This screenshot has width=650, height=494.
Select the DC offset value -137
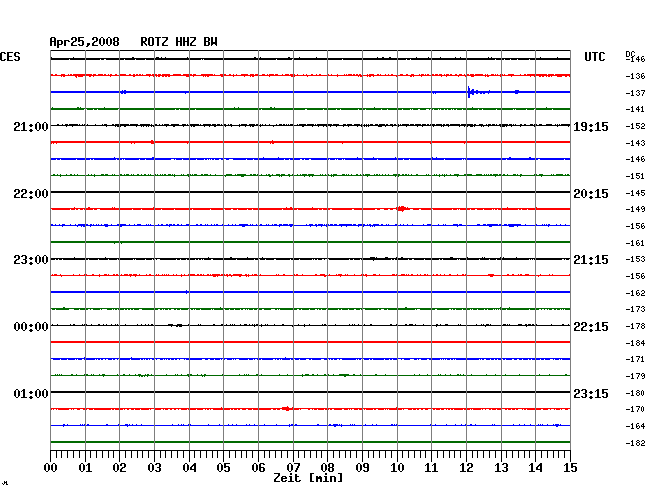point(635,93)
